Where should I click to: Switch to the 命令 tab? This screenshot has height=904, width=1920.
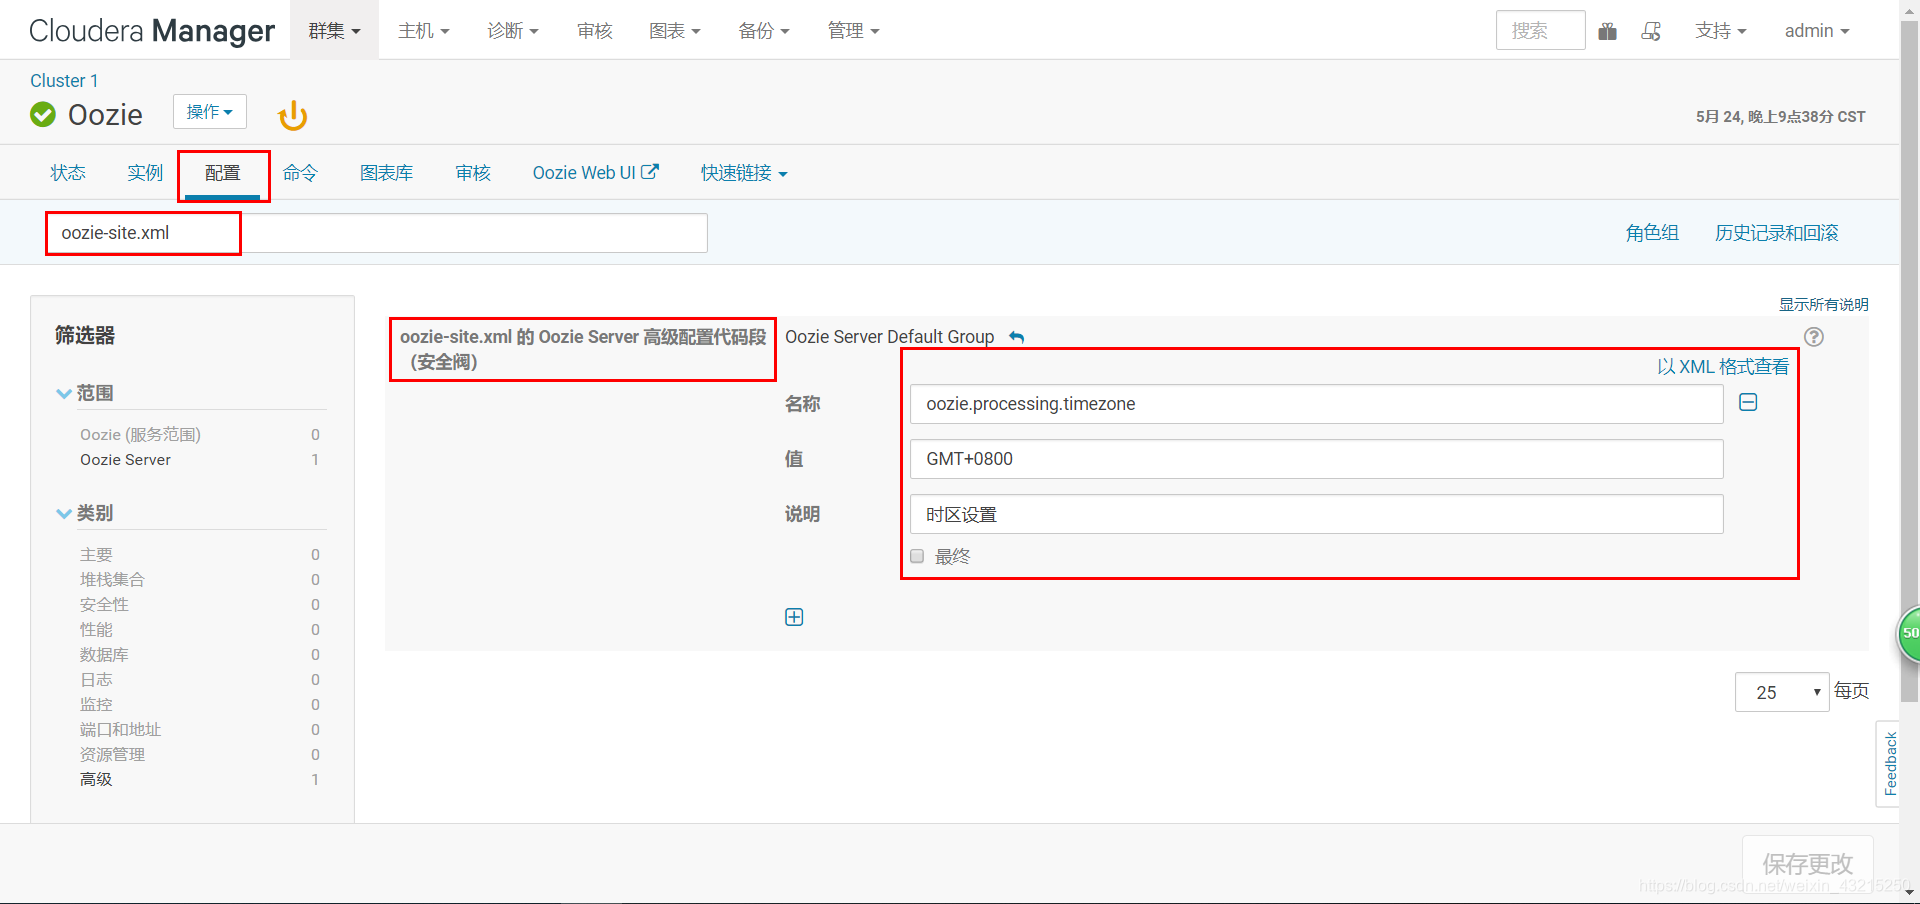pyautogui.click(x=300, y=173)
